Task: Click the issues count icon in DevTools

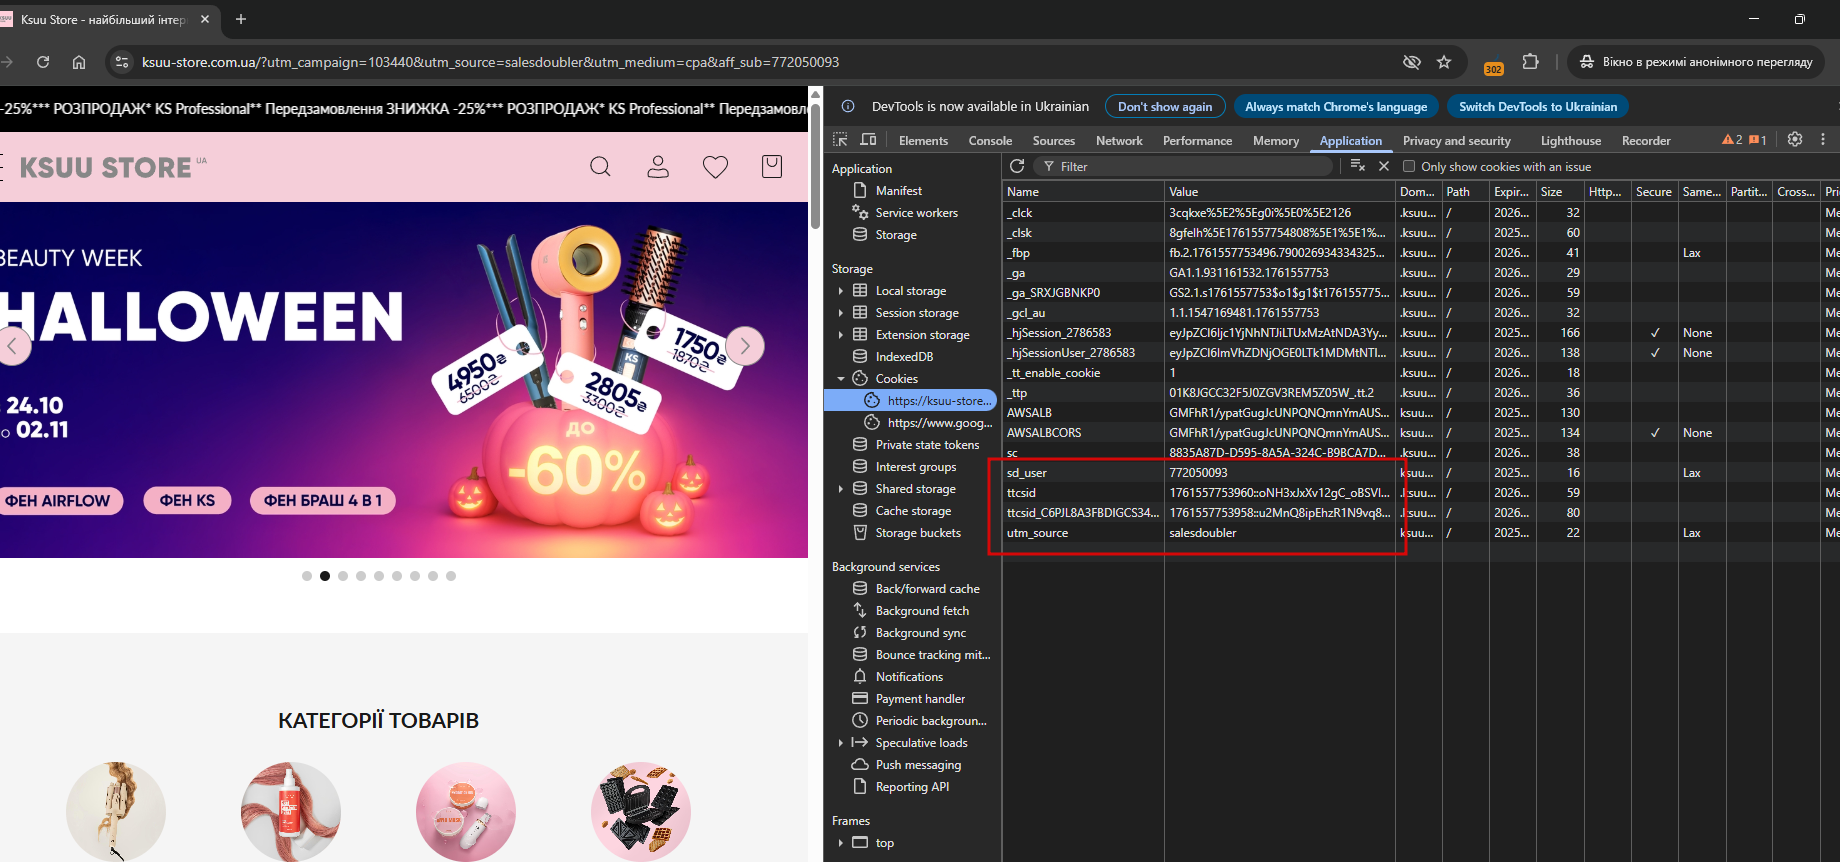Action: [x=1758, y=140]
